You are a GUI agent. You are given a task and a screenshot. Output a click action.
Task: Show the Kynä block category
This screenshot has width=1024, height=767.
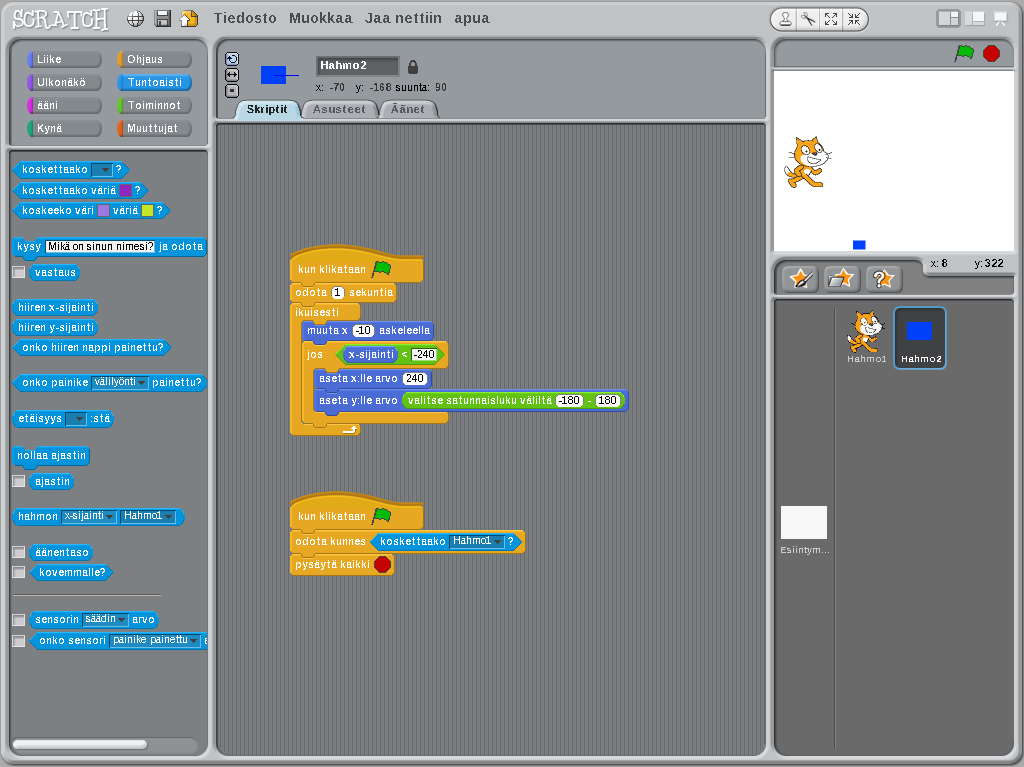point(65,128)
